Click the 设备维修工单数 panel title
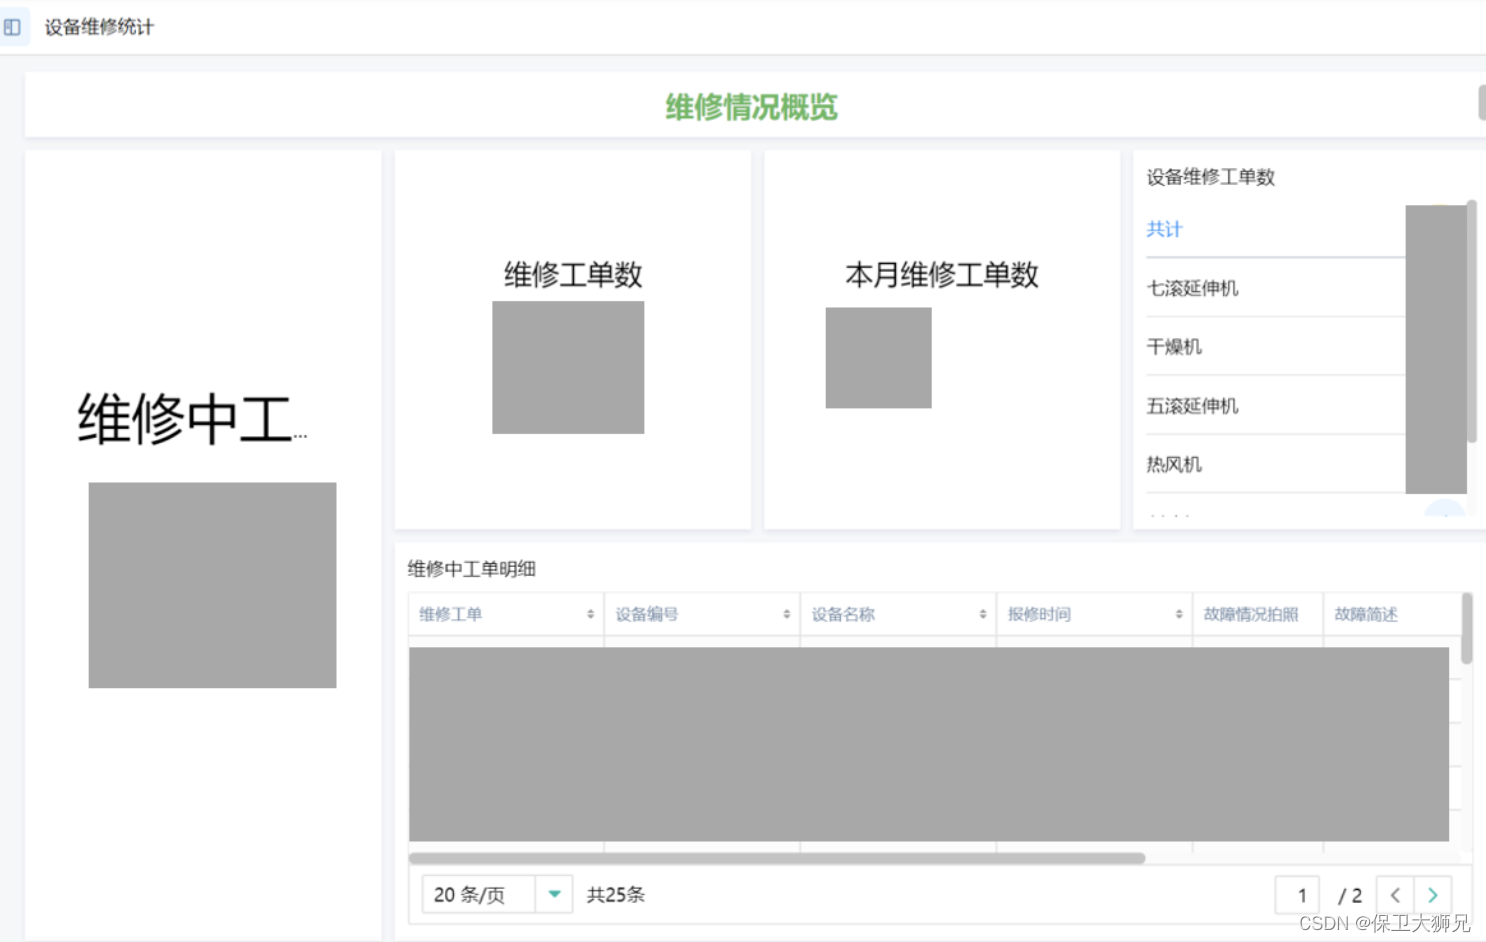This screenshot has height=942, width=1486. pyautogui.click(x=1210, y=177)
